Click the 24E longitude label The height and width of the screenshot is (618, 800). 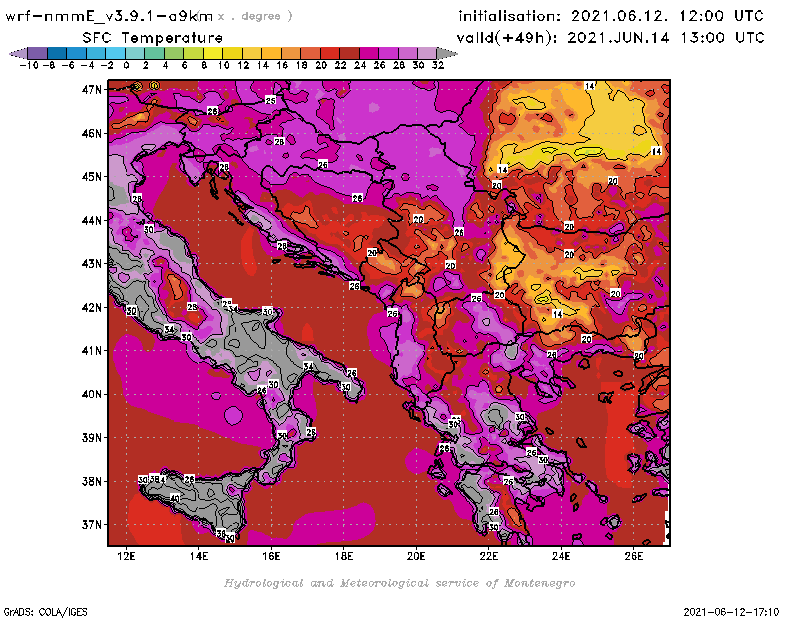tap(561, 556)
